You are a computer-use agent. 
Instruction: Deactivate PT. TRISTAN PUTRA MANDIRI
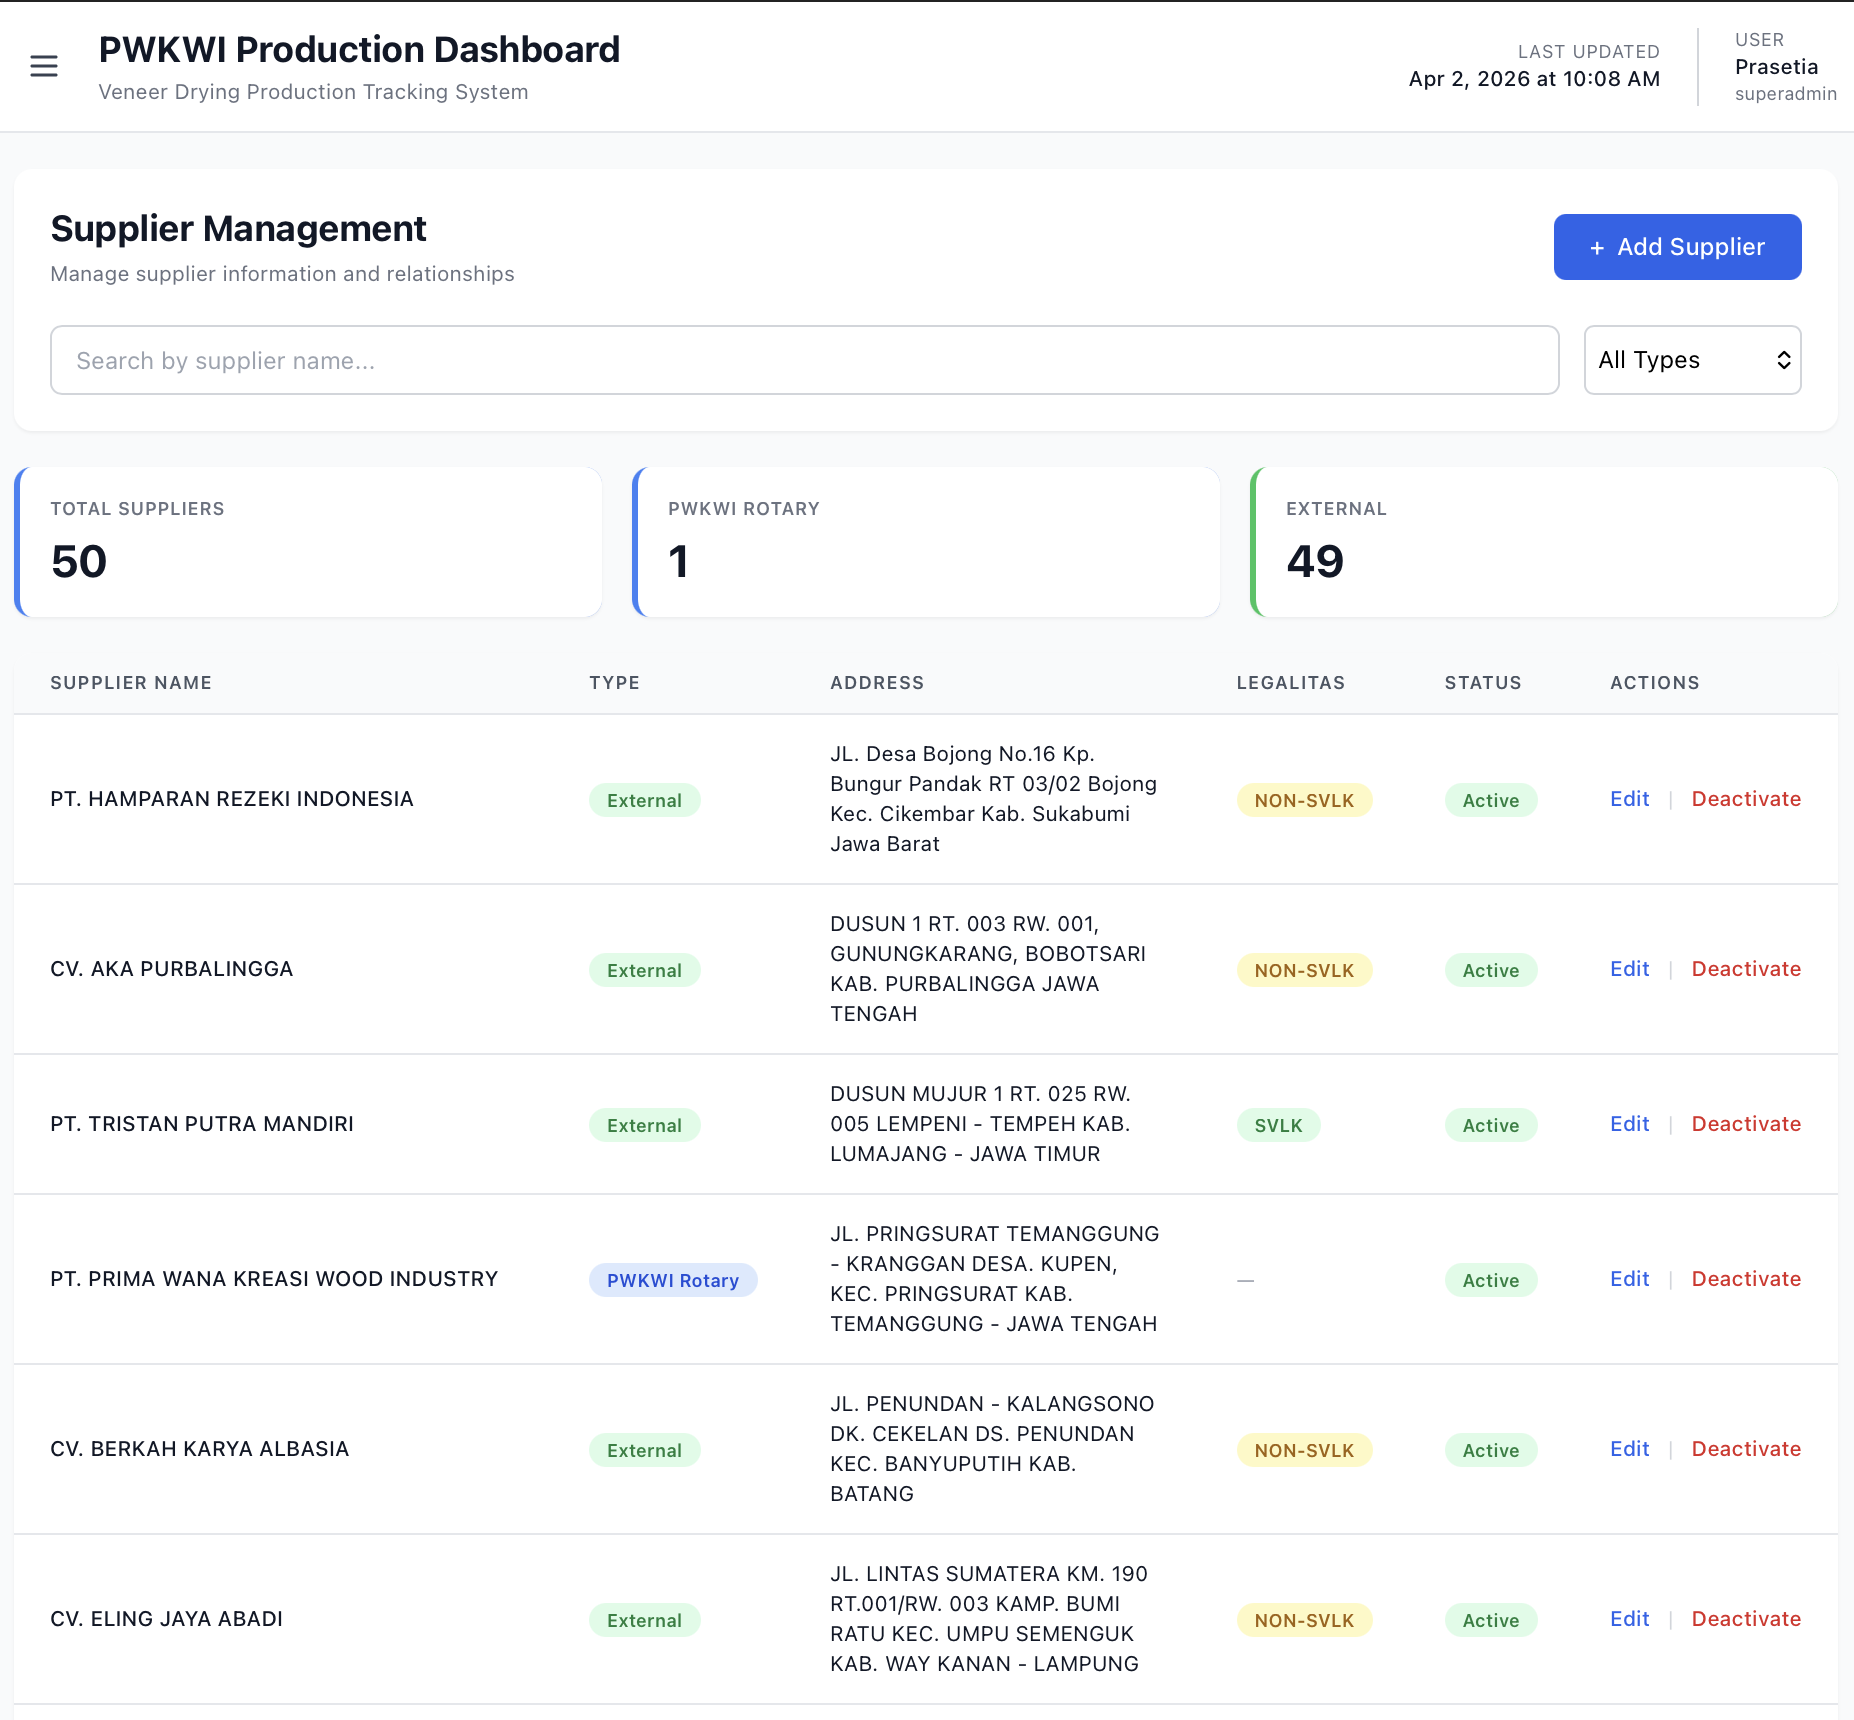click(1746, 1124)
